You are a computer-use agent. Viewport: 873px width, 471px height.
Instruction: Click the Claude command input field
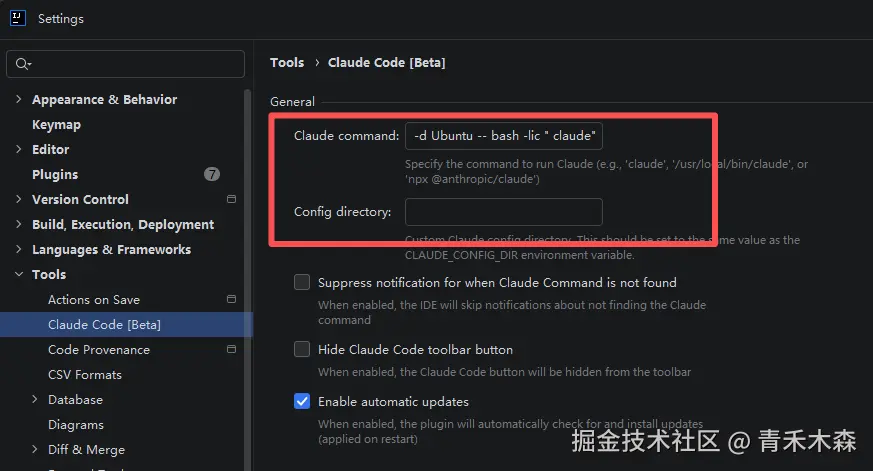coord(503,136)
